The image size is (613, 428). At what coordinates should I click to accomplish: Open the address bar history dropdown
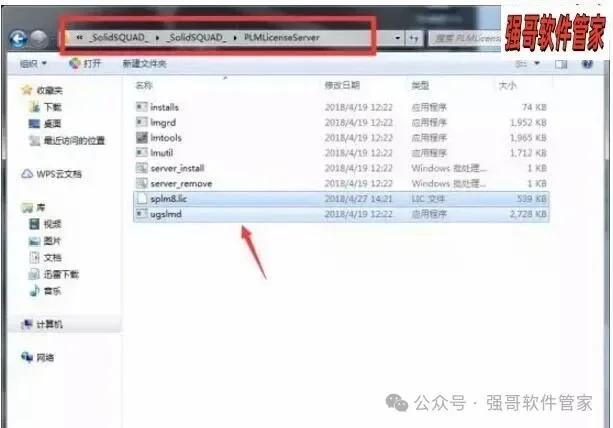click(397, 38)
